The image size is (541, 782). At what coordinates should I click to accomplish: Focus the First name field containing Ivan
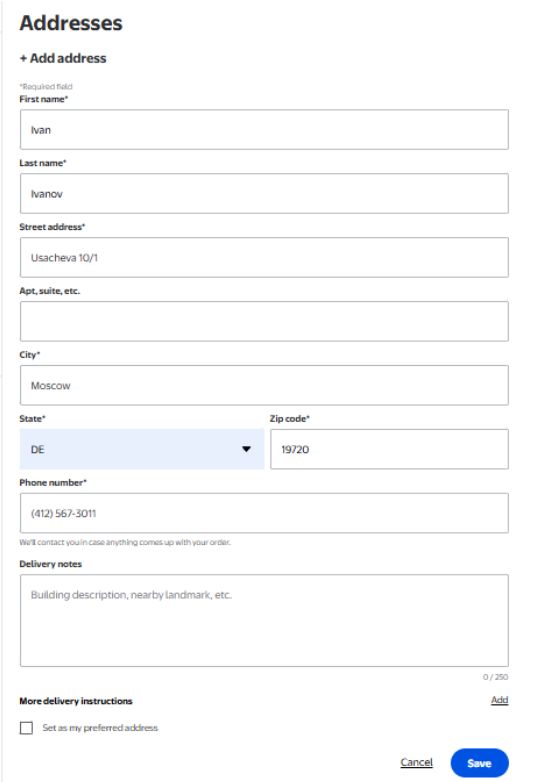pos(264,130)
